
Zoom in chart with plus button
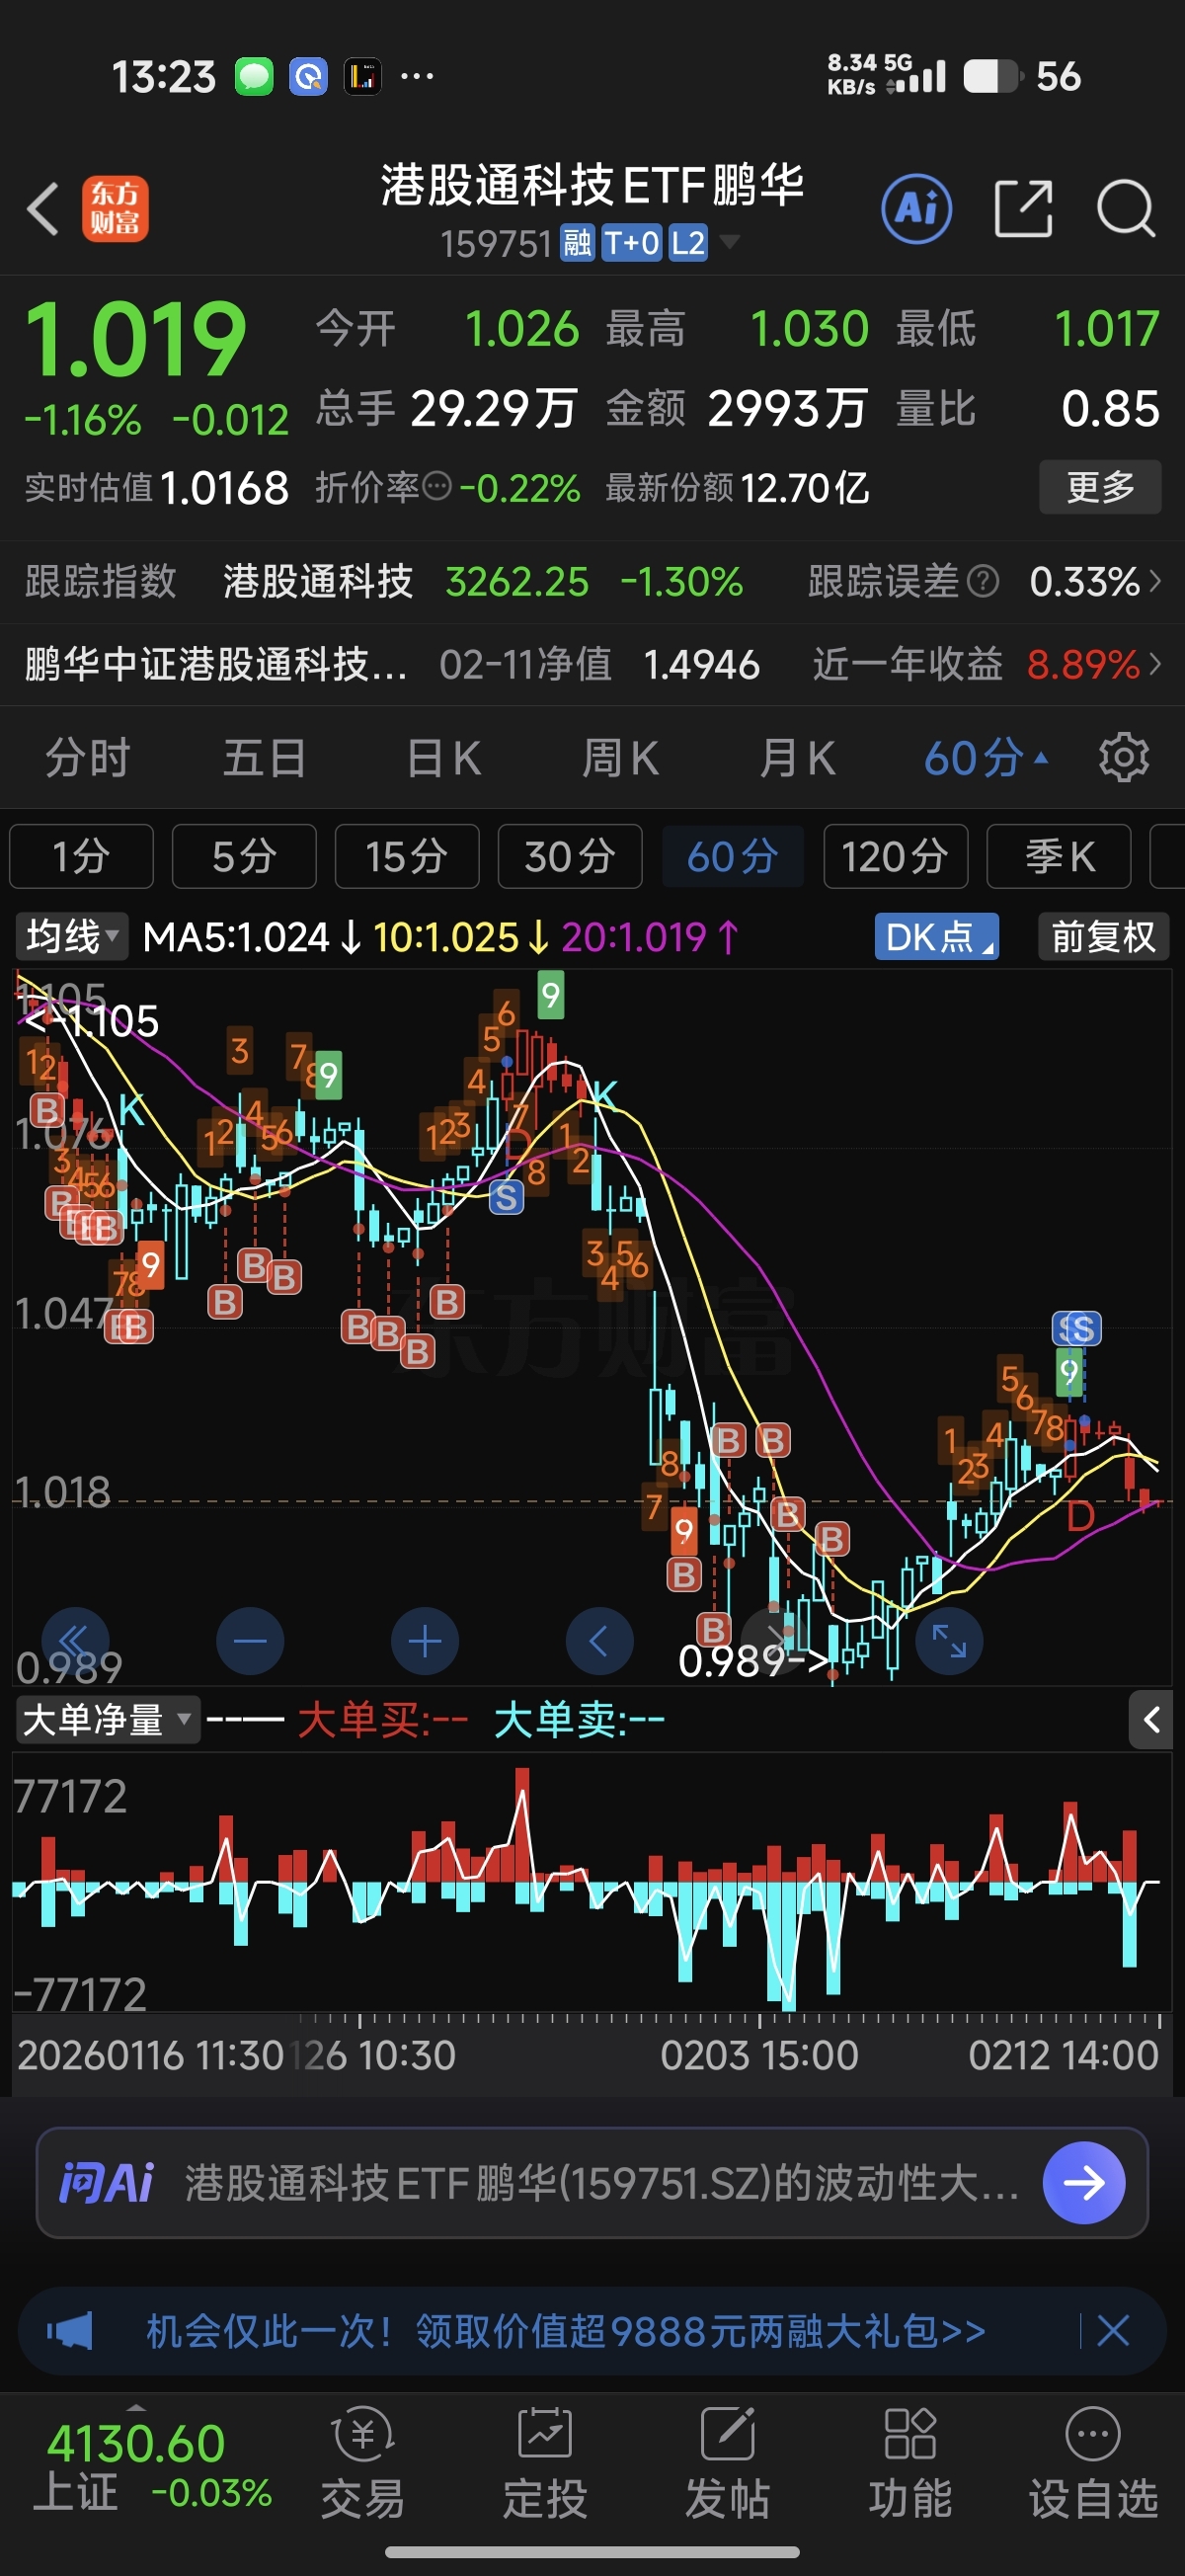click(x=425, y=1641)
